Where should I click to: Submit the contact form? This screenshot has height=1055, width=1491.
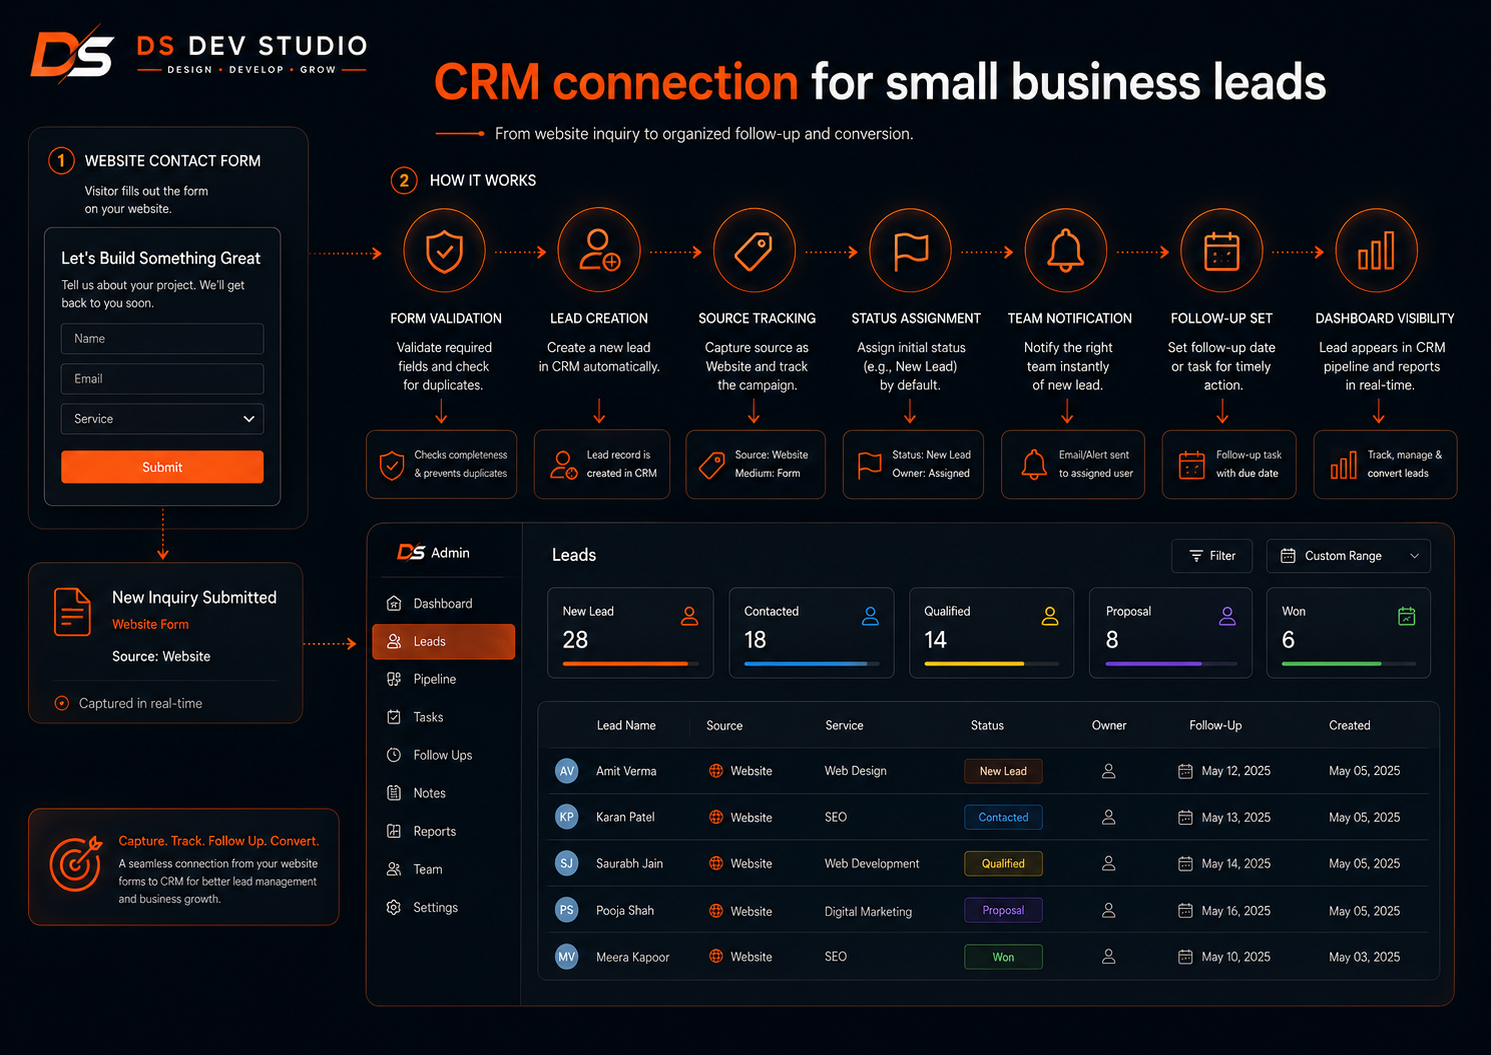tap(162, 467)
